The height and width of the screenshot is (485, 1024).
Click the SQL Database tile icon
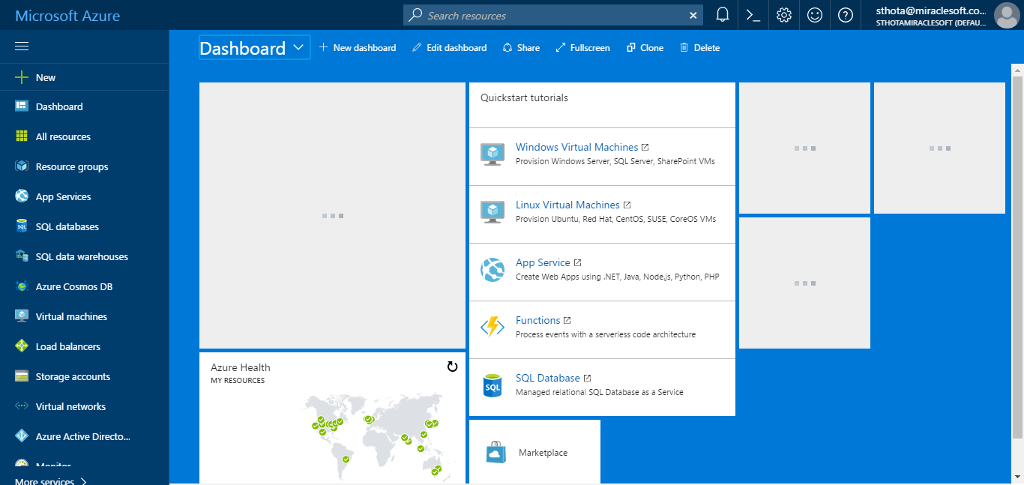point(492,385)
